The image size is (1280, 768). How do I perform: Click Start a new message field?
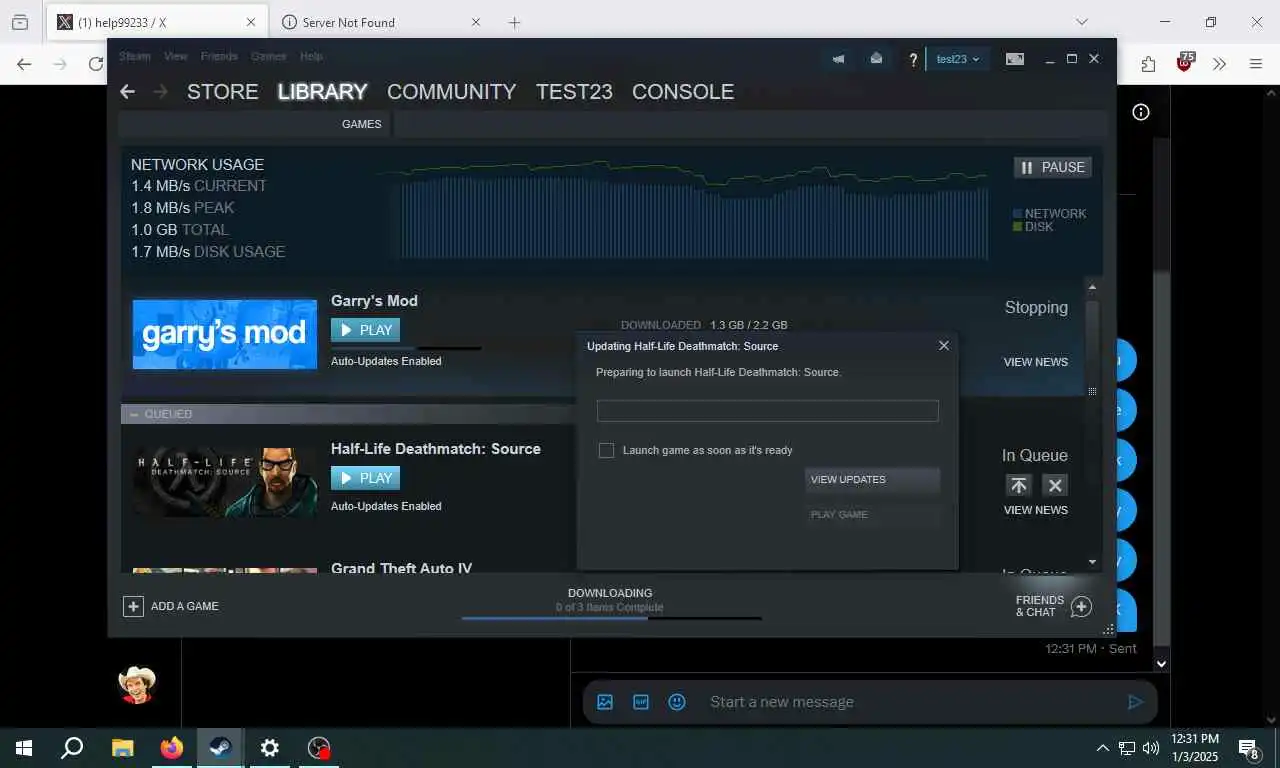pos(910,702)
